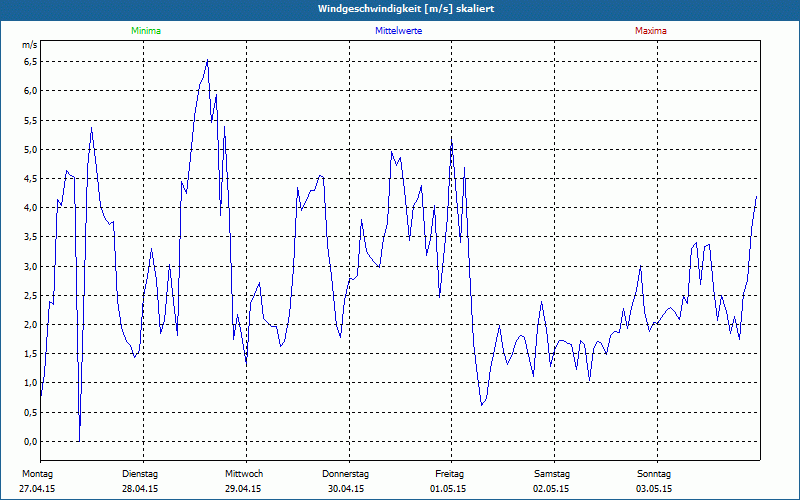Click the 0,0 y-axis value
Viewport: 800px width, 500px height.
31,441
